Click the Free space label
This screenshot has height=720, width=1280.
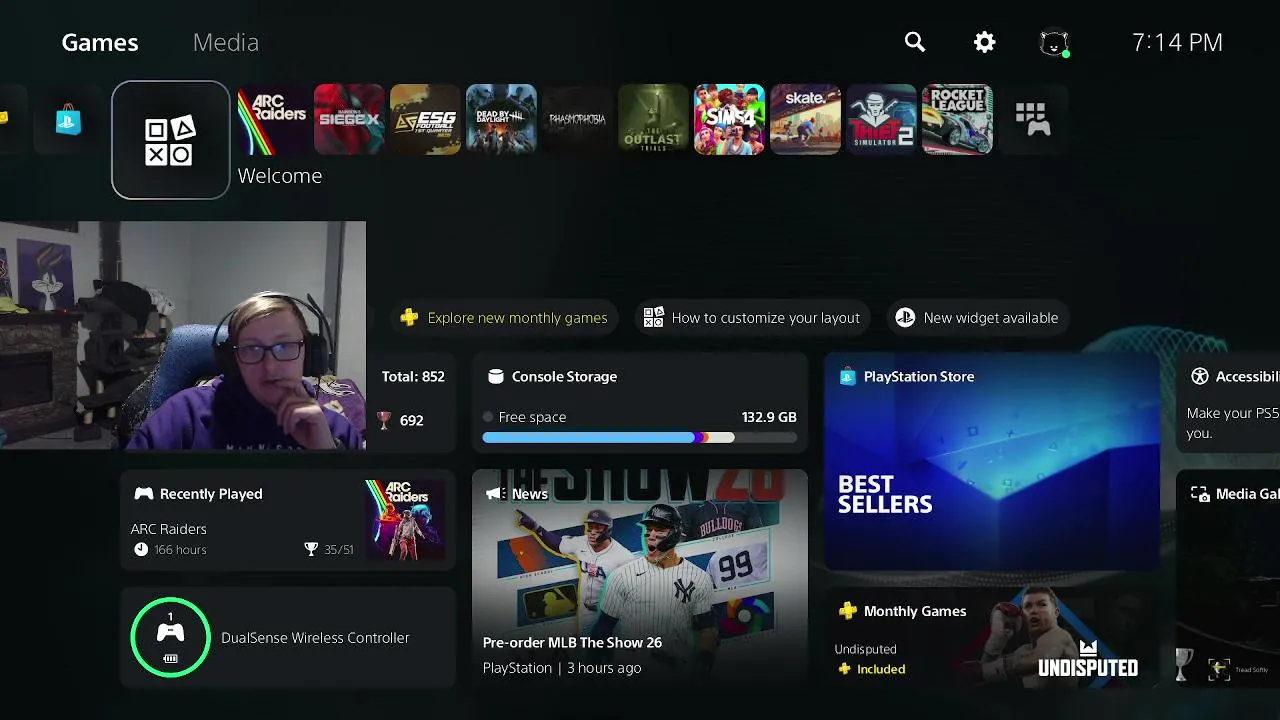point(532,417)
